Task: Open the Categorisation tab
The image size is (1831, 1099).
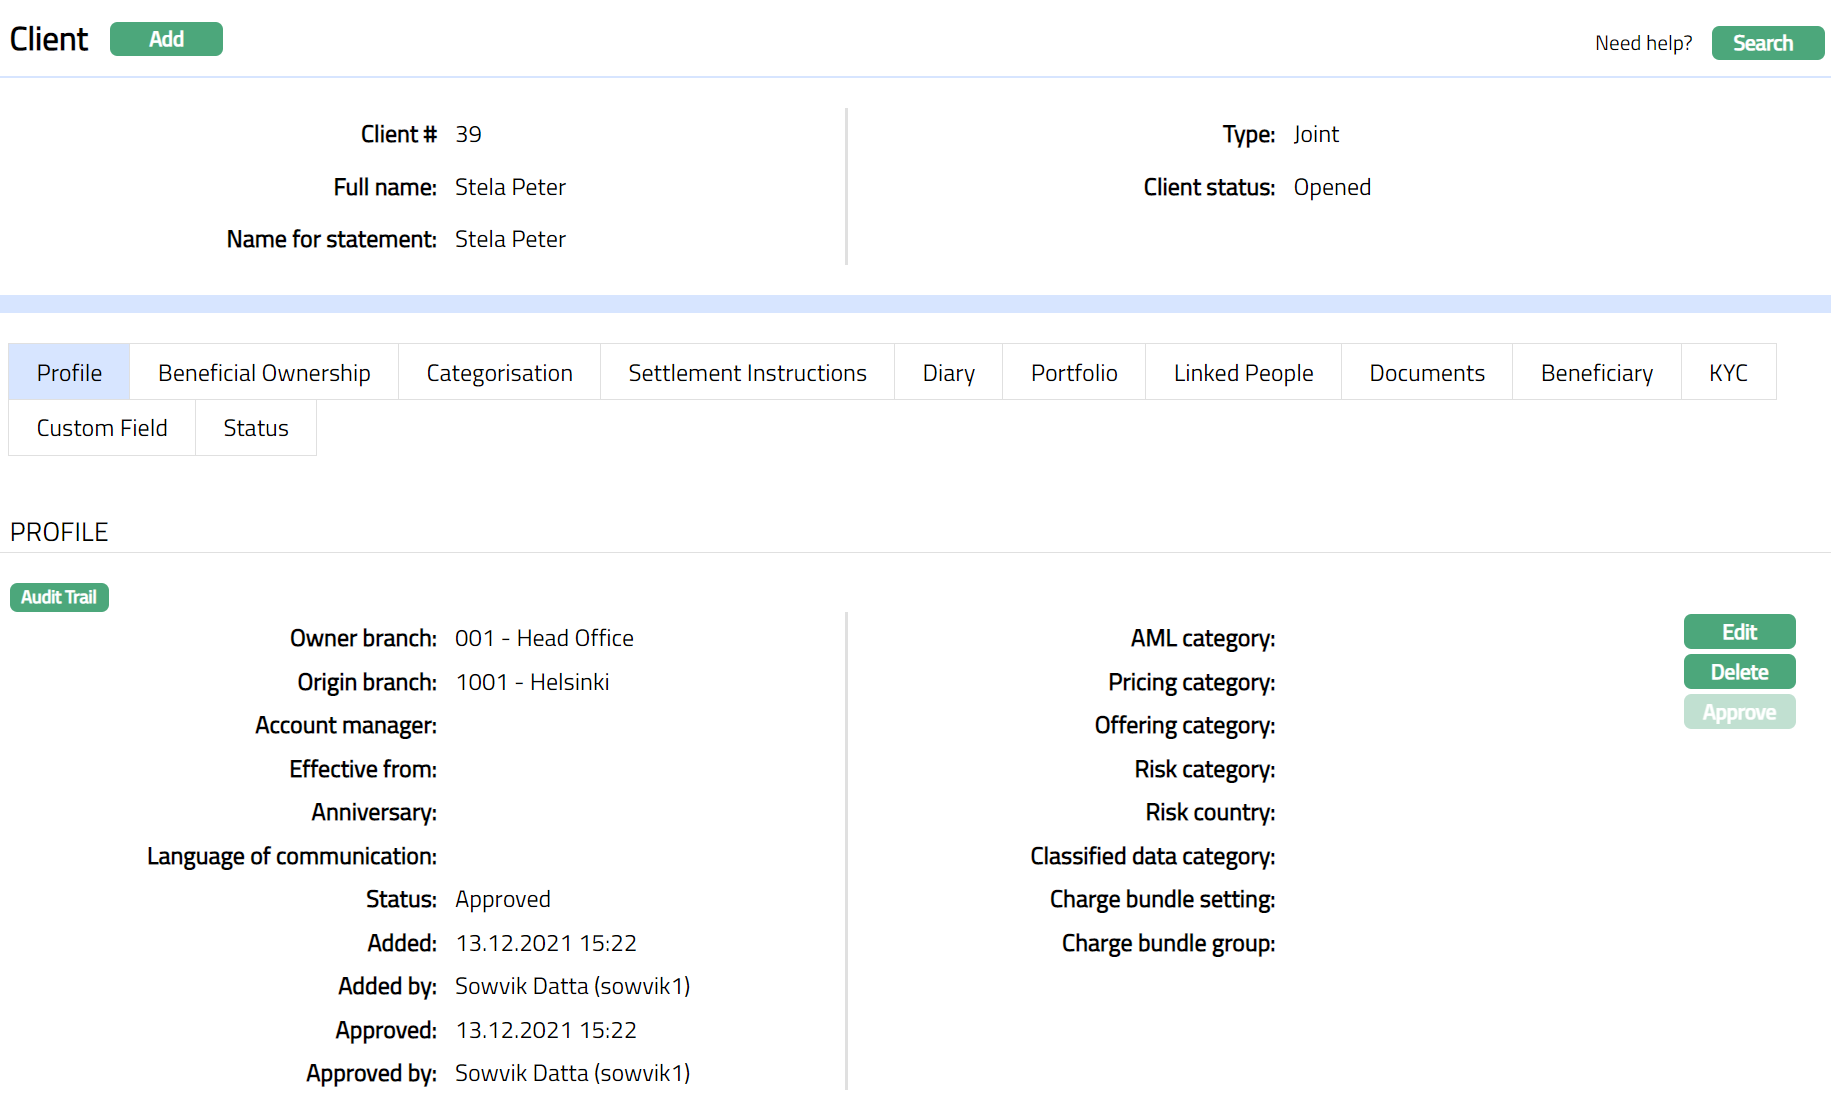Action: [499, 373]
